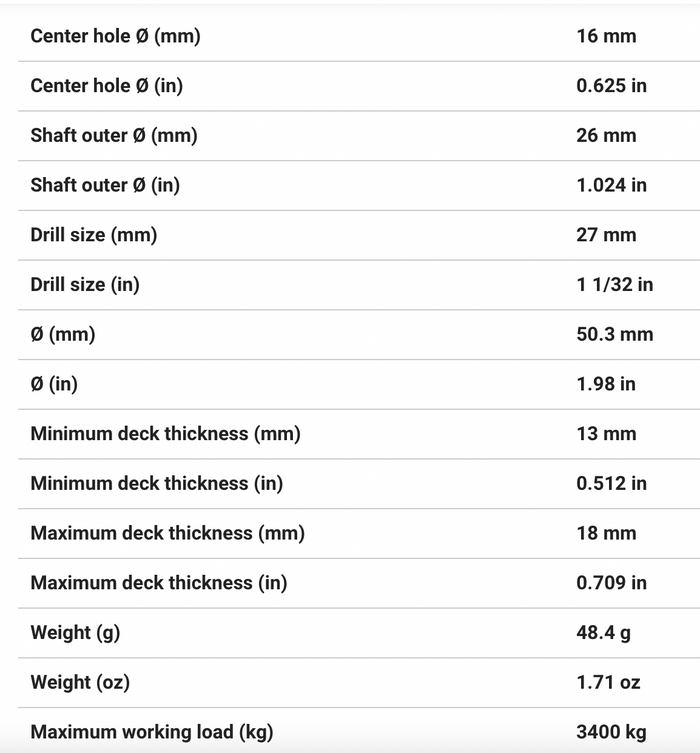Screen dimensions: 700x753
Task: Select Maximum deck thickness (mm) label
Action: click(x=168, y=534)
